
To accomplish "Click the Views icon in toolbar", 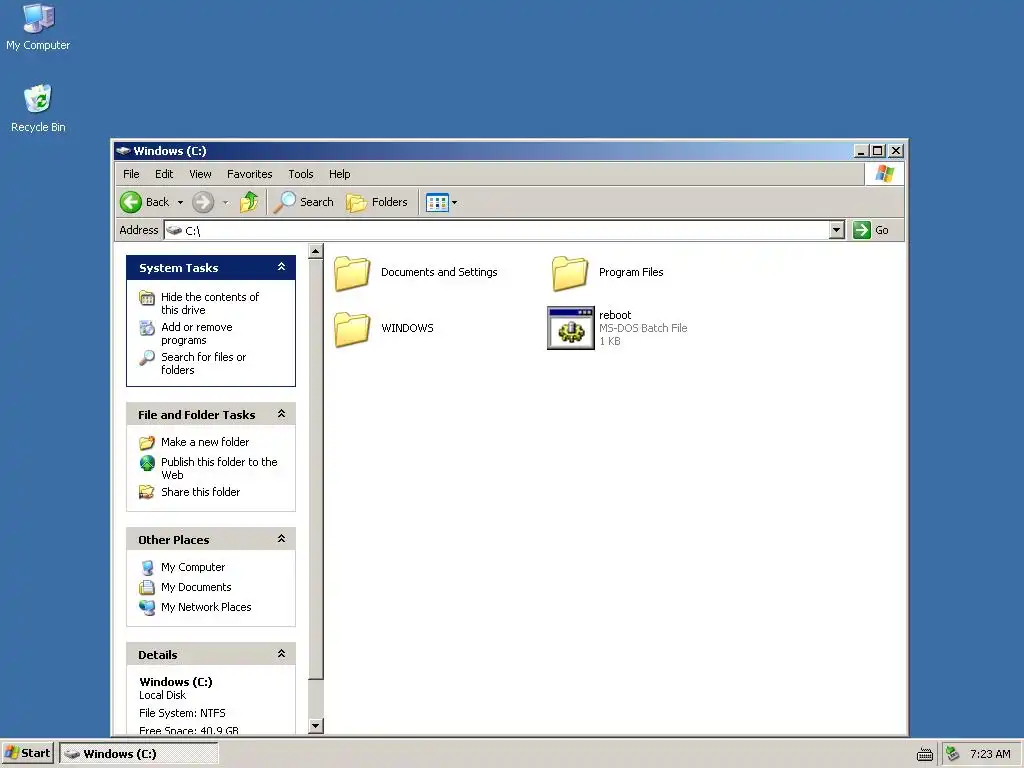I will (x=437, y=202).
